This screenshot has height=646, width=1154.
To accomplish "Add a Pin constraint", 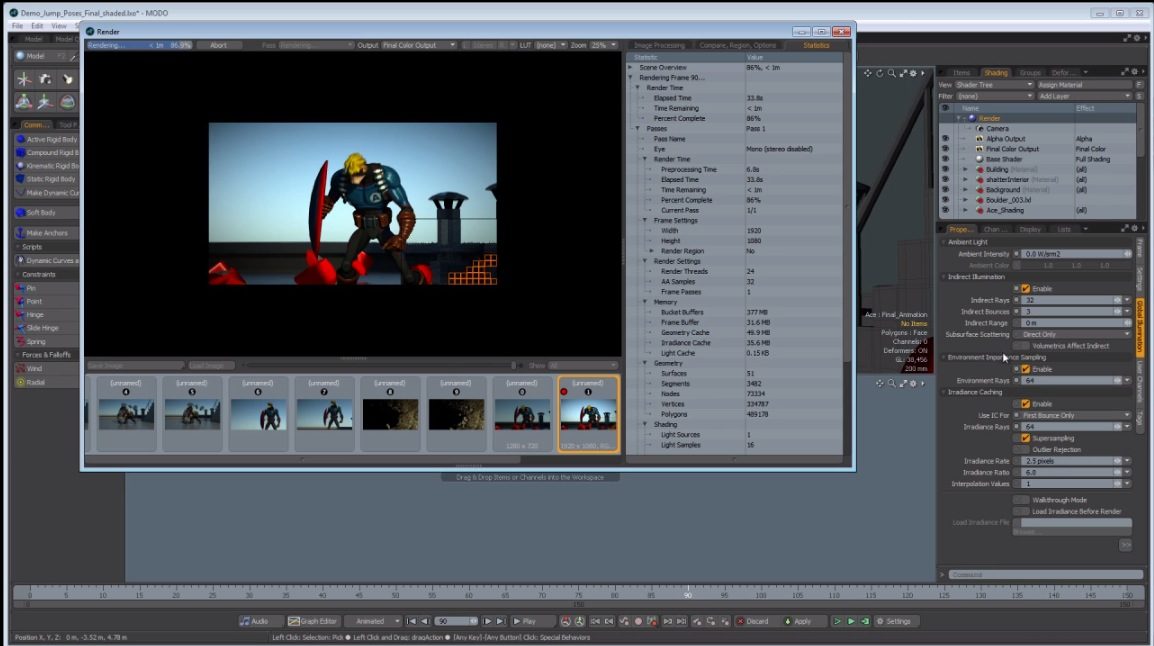I will tap(46, 288).
